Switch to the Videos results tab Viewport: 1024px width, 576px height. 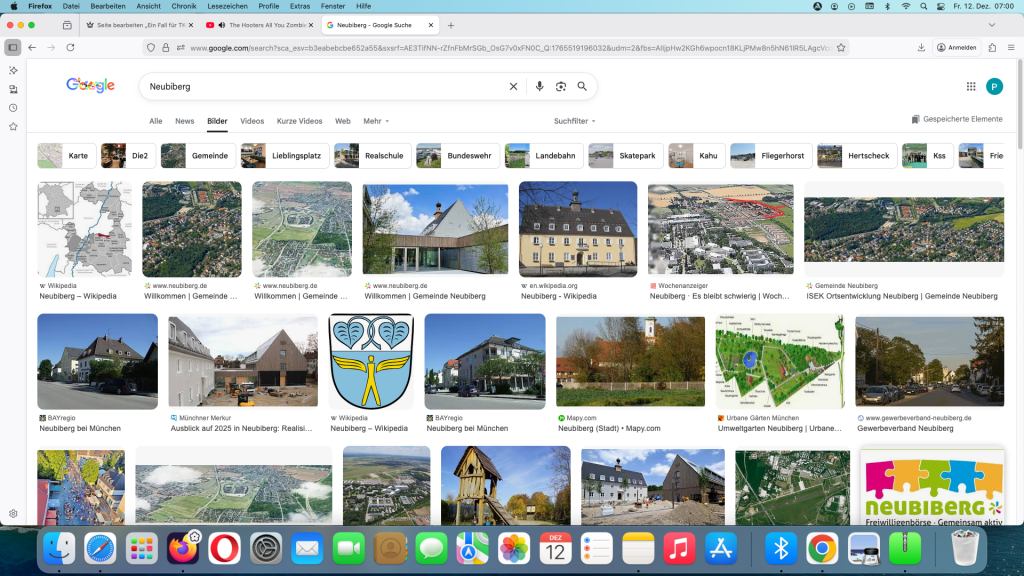click(x=250, y=121)
